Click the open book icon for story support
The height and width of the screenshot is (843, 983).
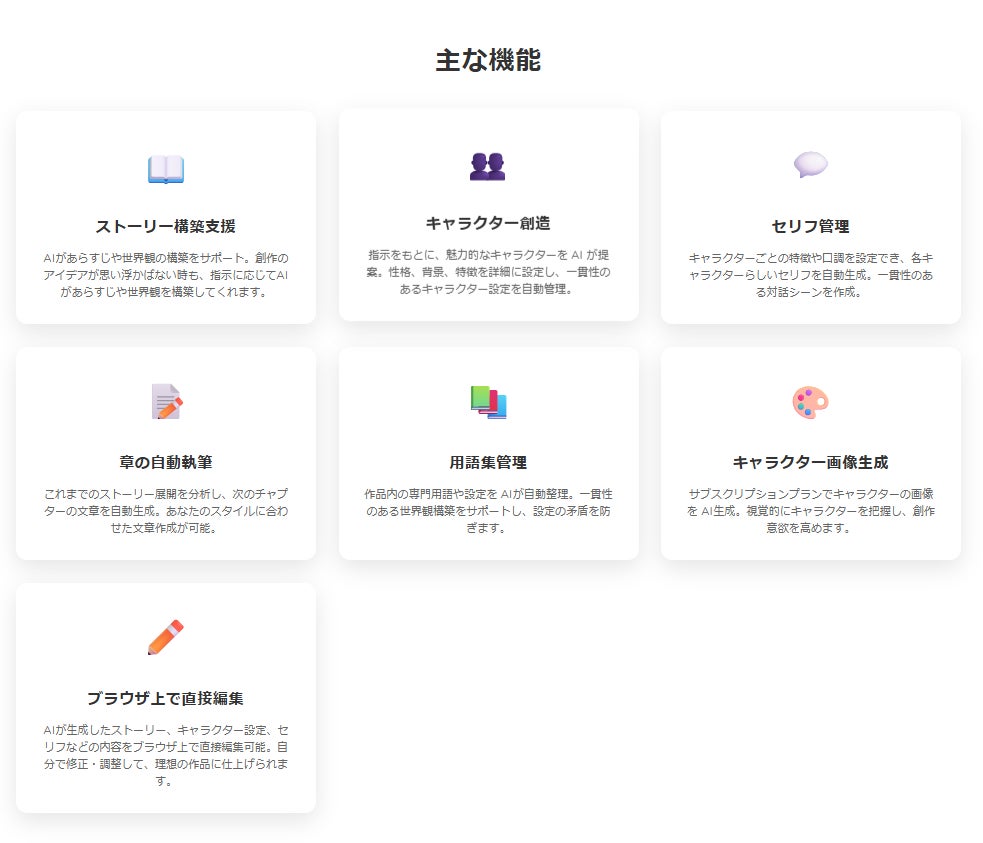[x=166, y=169]
